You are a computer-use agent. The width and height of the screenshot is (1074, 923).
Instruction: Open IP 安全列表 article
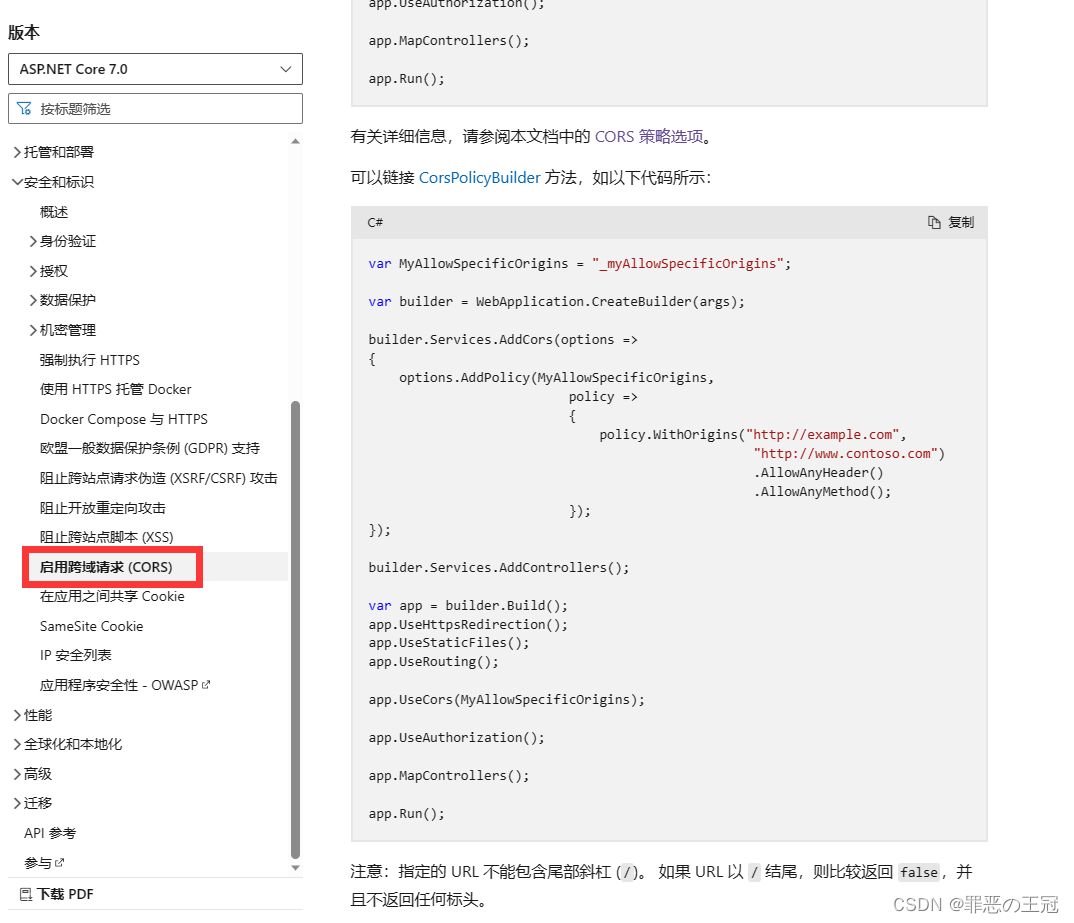(x=75, y=655)
